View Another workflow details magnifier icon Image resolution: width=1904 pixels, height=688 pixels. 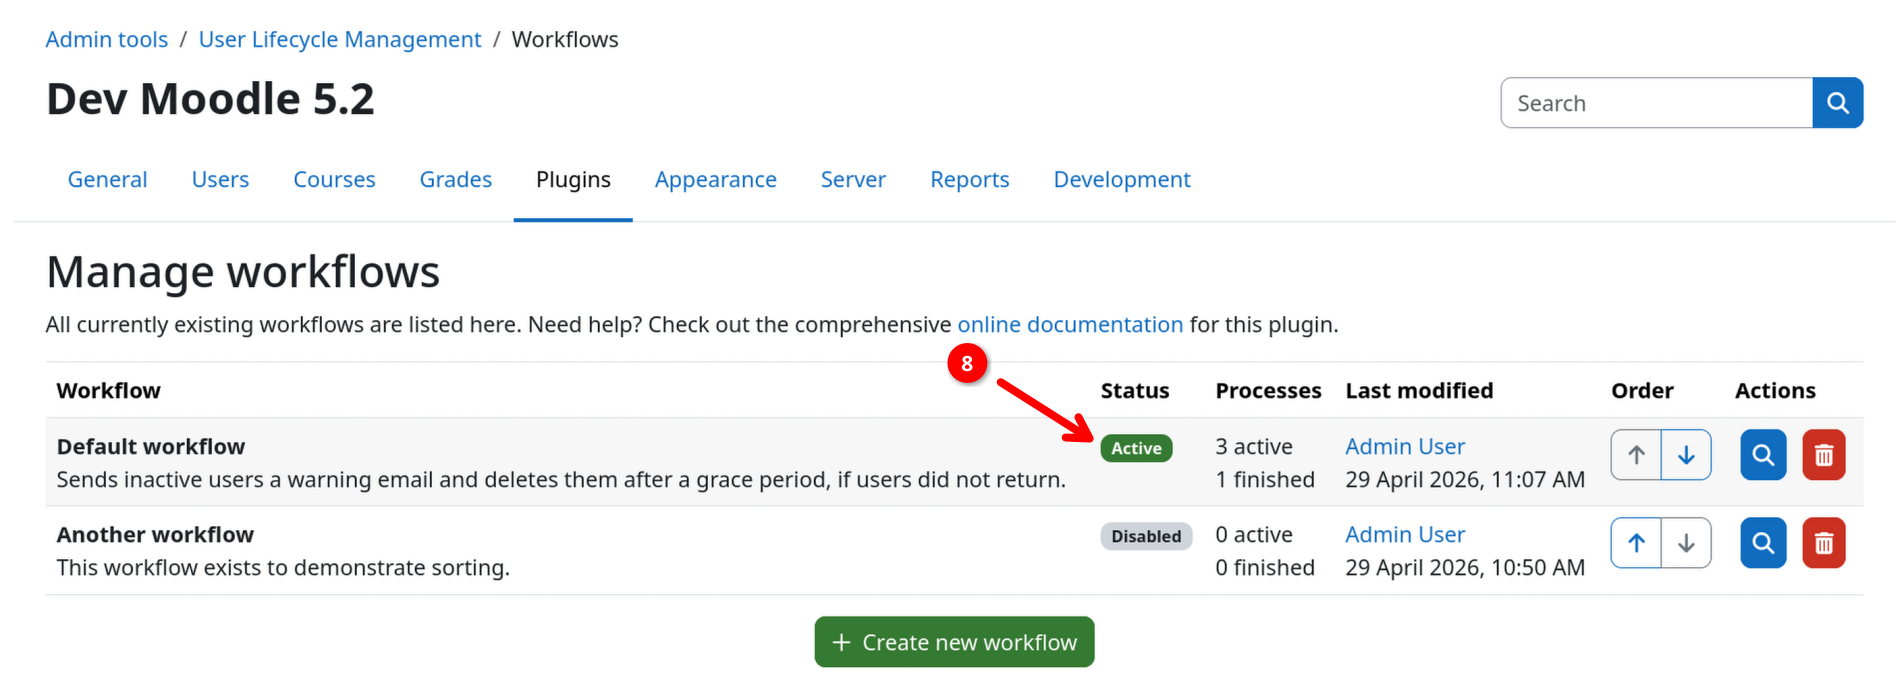[x=1763, y=543]
